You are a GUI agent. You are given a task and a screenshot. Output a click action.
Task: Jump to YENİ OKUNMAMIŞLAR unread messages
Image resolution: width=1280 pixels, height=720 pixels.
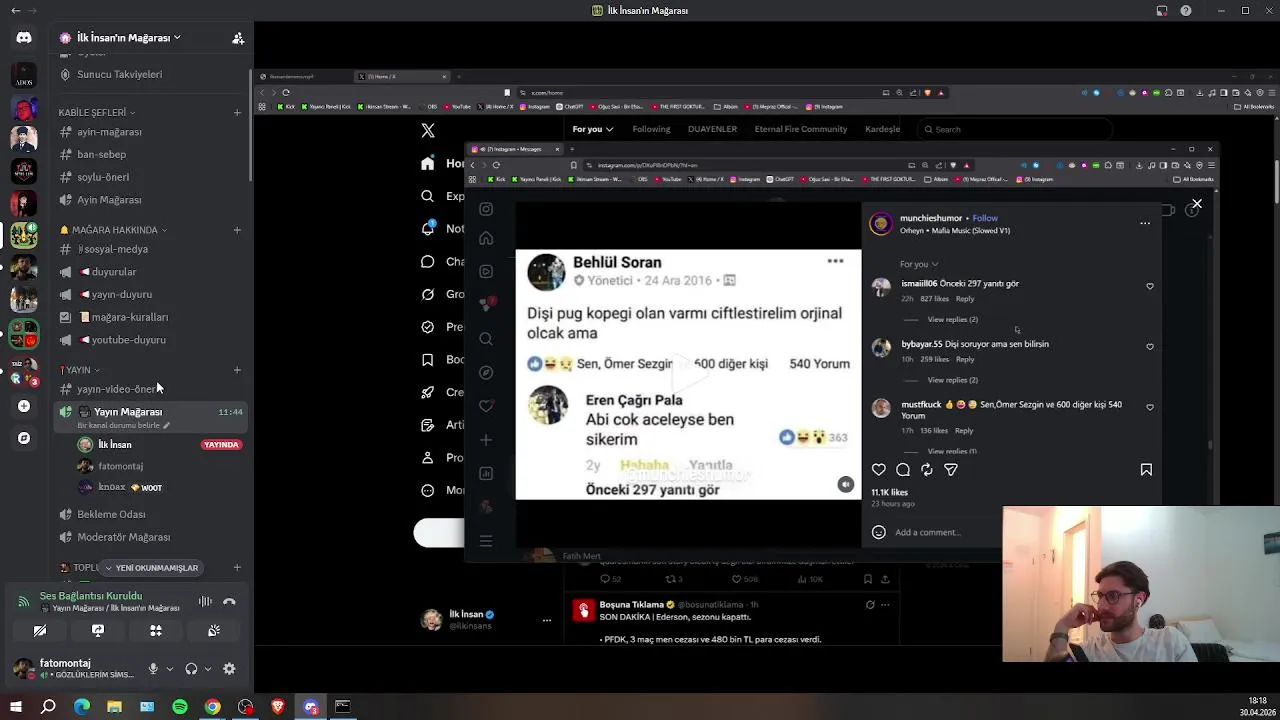pyautogui.click(x=151, y=568)
